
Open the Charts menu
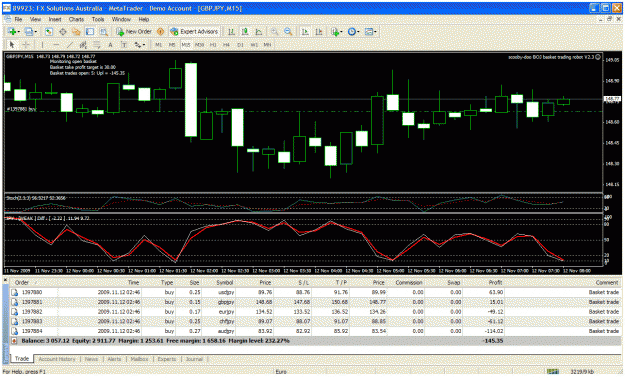tap(76, 19)
